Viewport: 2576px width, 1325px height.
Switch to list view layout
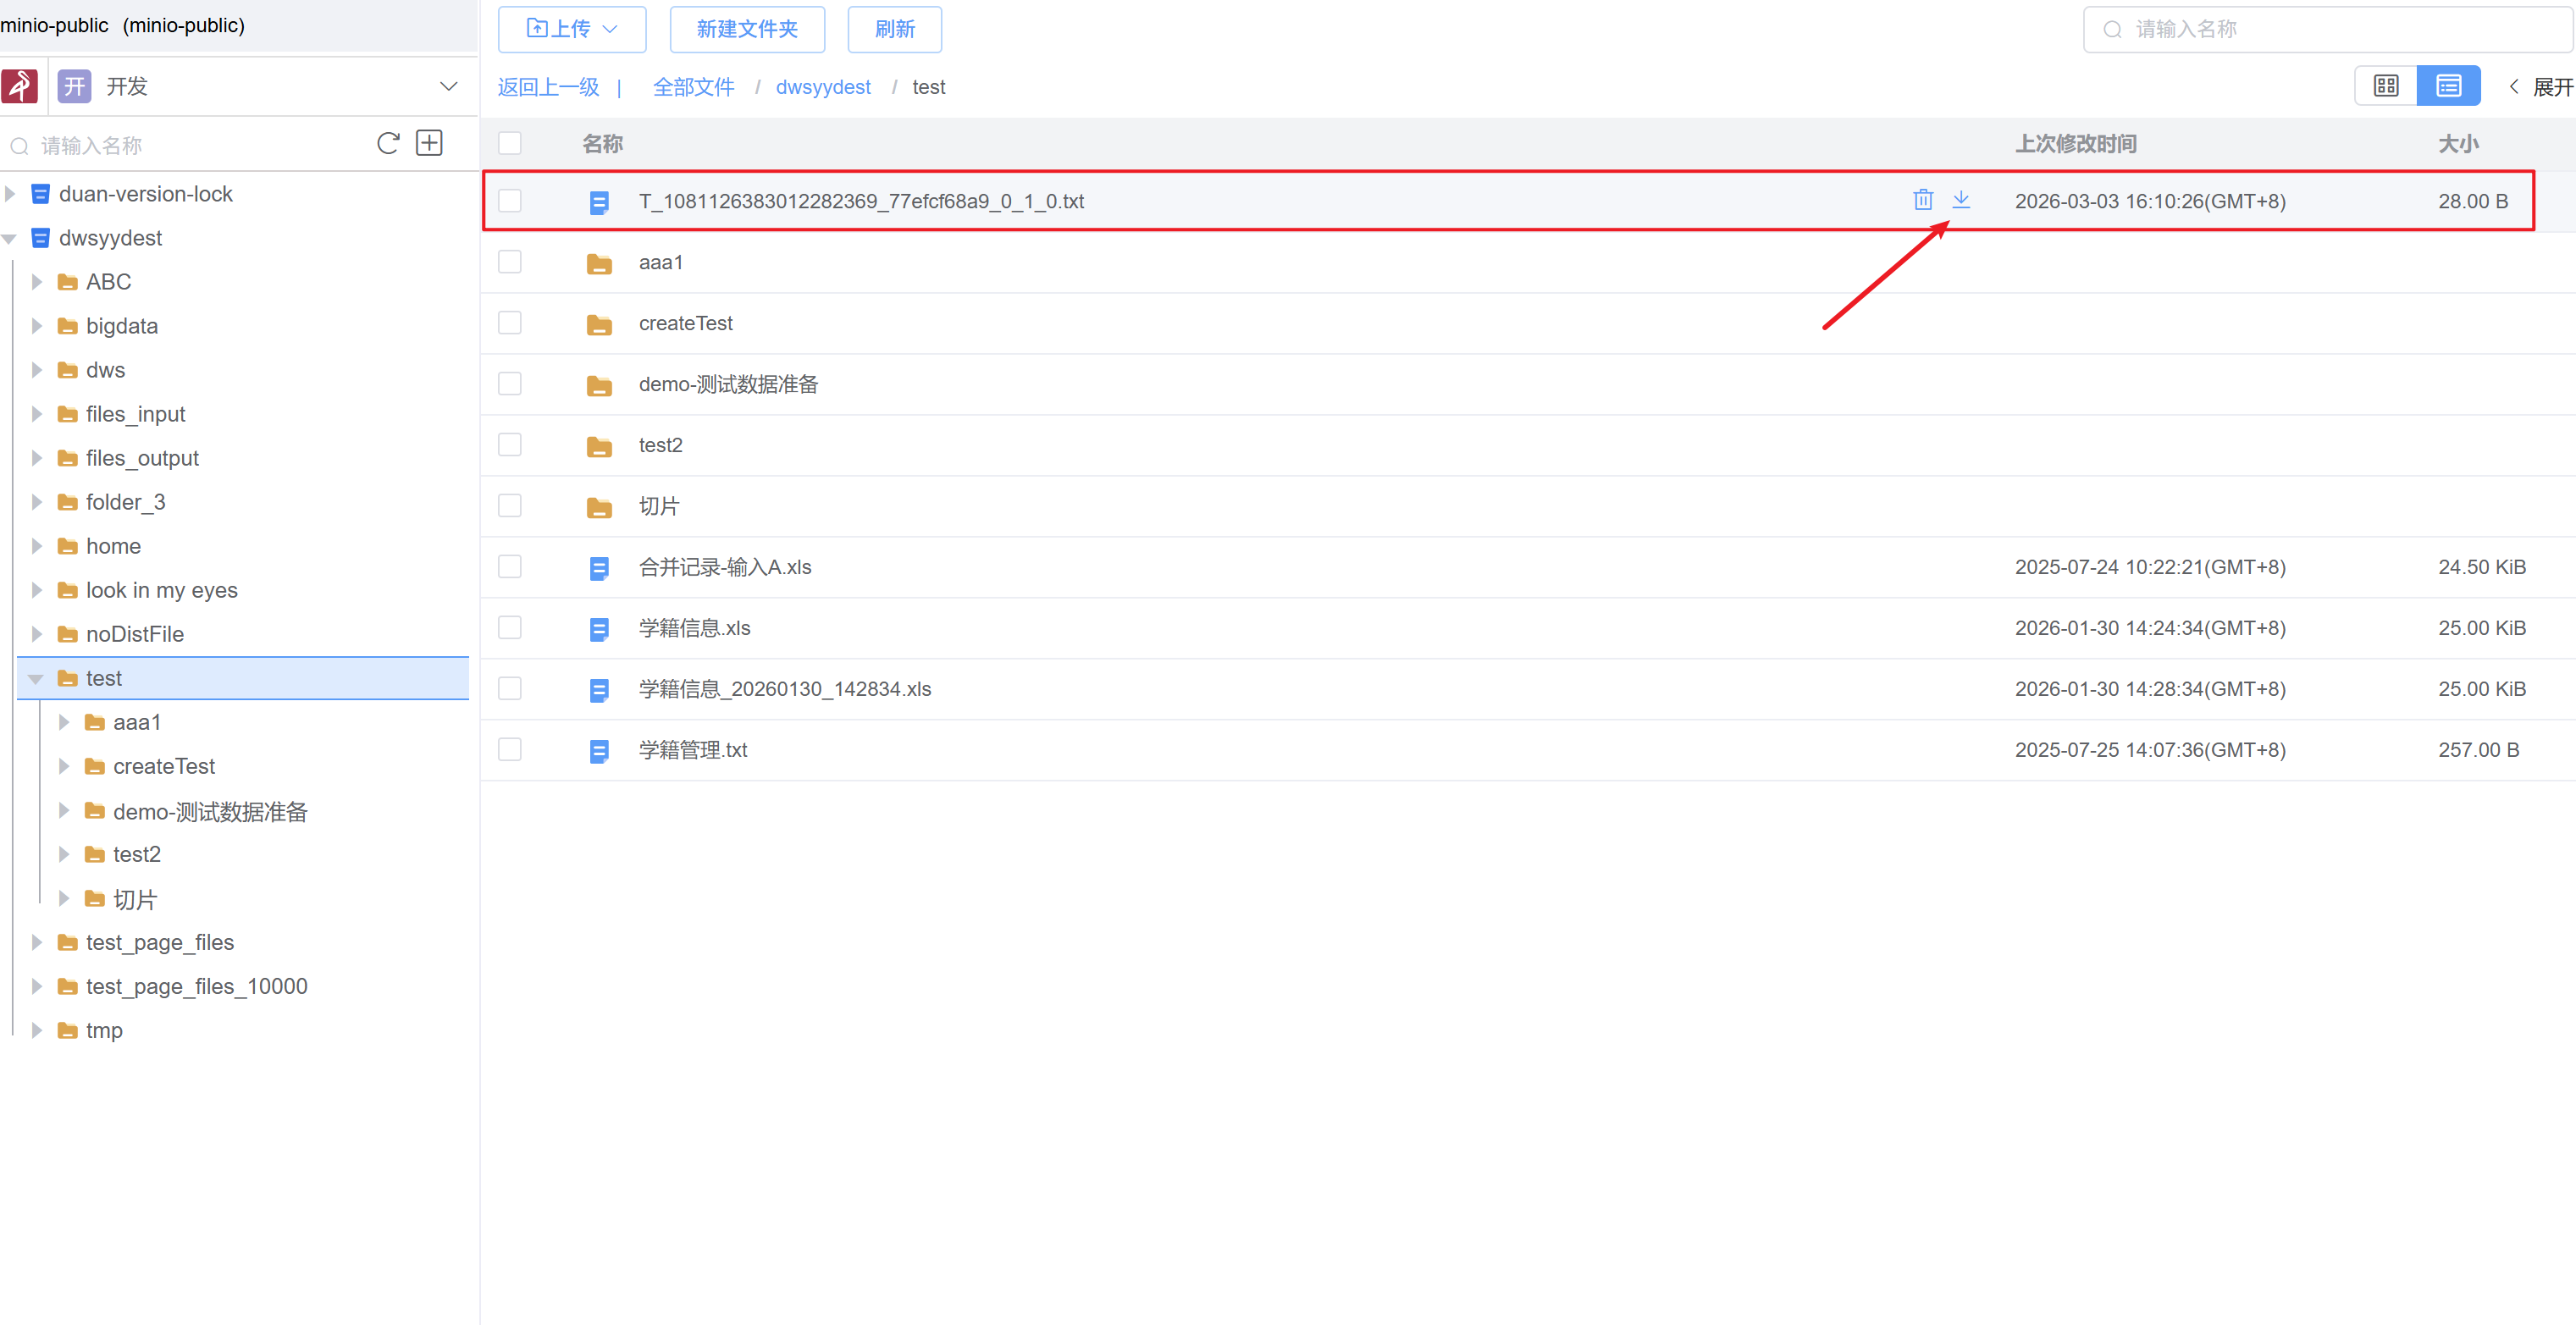(2447, 86)
